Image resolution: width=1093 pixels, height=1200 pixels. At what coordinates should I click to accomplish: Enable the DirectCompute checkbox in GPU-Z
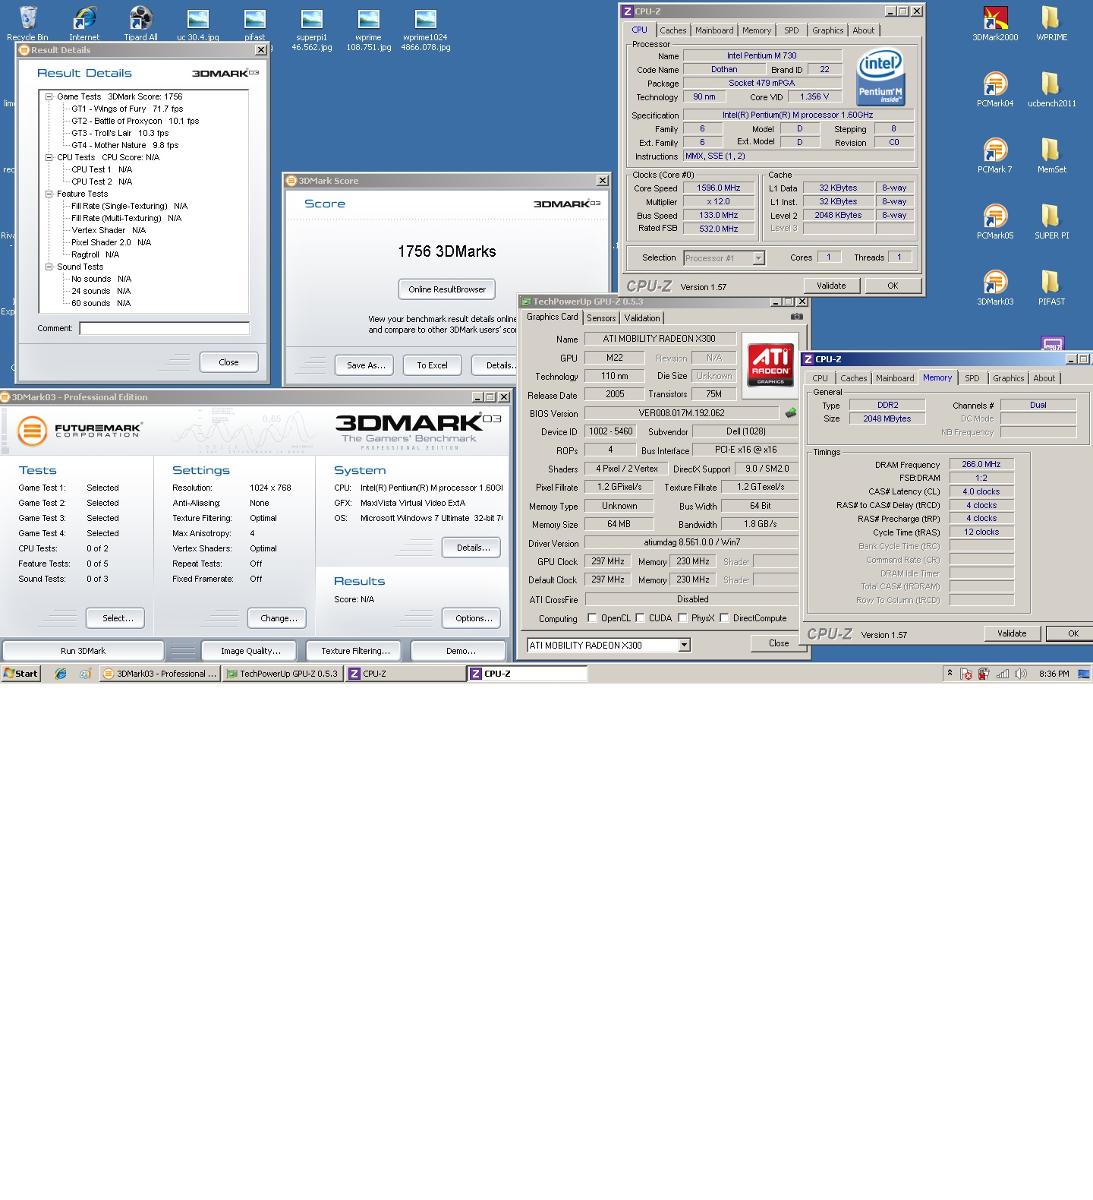[x=724, y=618]
